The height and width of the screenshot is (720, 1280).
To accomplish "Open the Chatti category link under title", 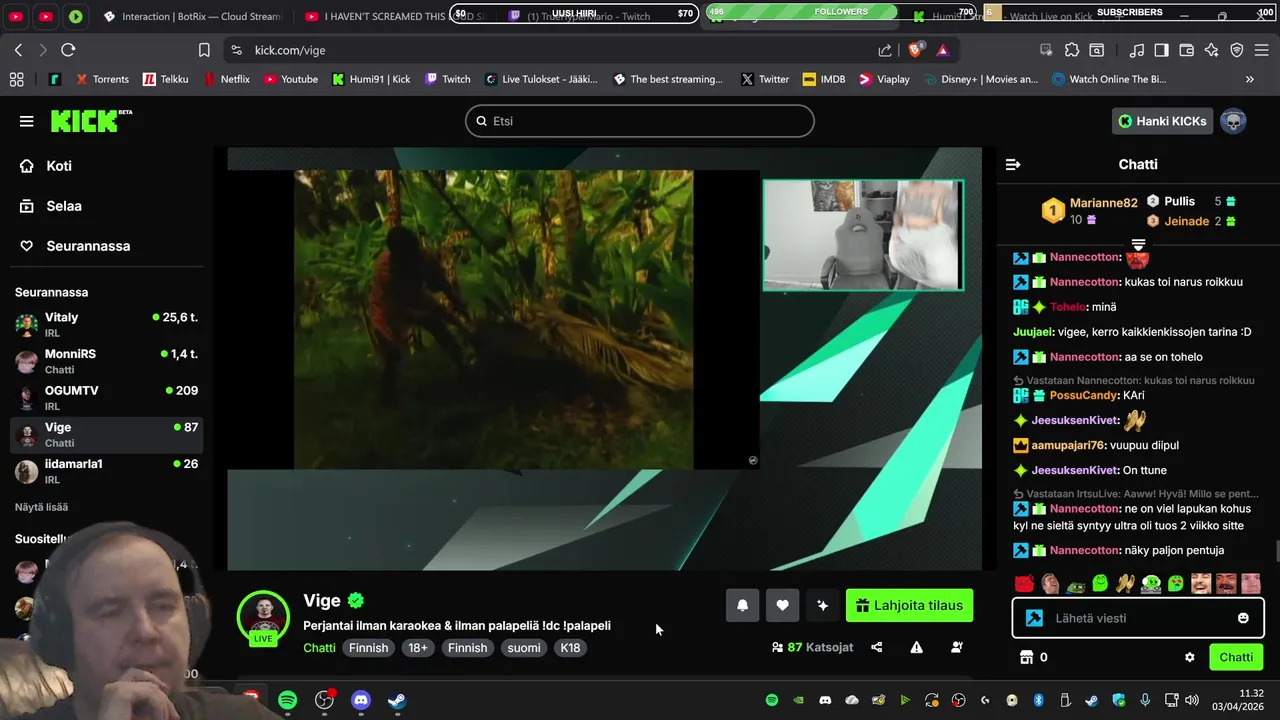I will 319,648.
